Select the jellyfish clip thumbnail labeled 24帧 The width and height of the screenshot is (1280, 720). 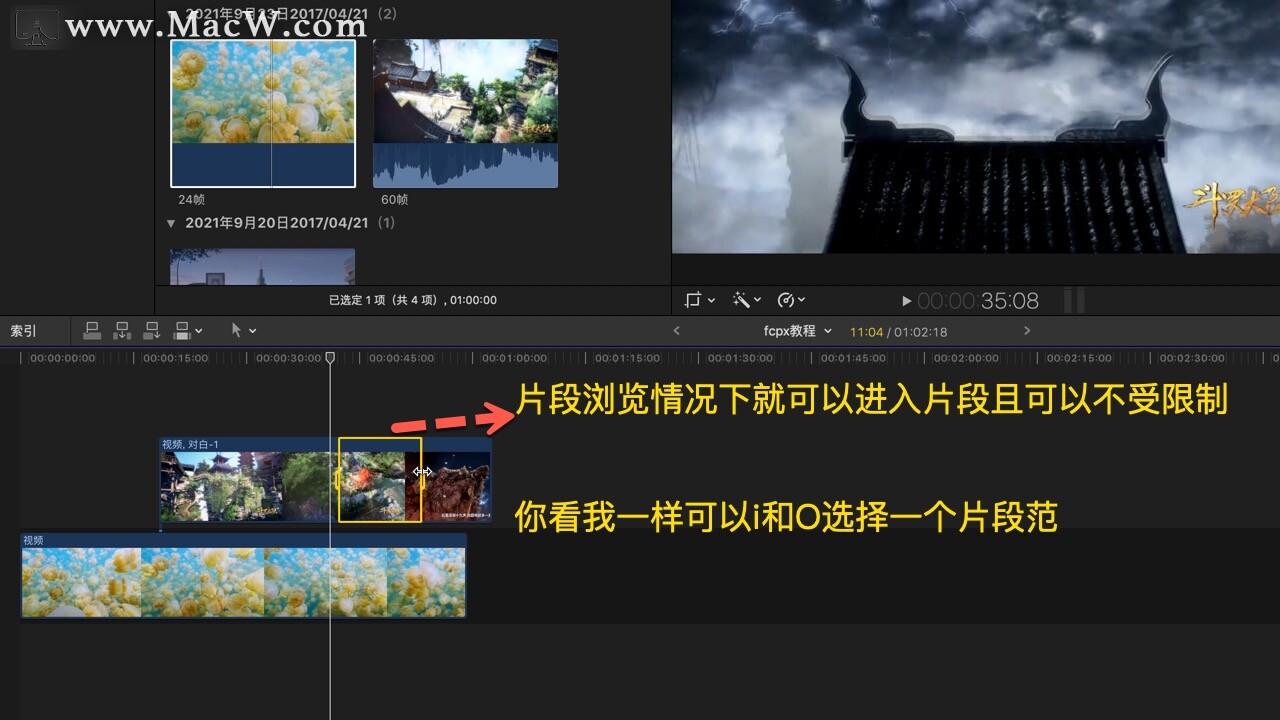point(263,114)
